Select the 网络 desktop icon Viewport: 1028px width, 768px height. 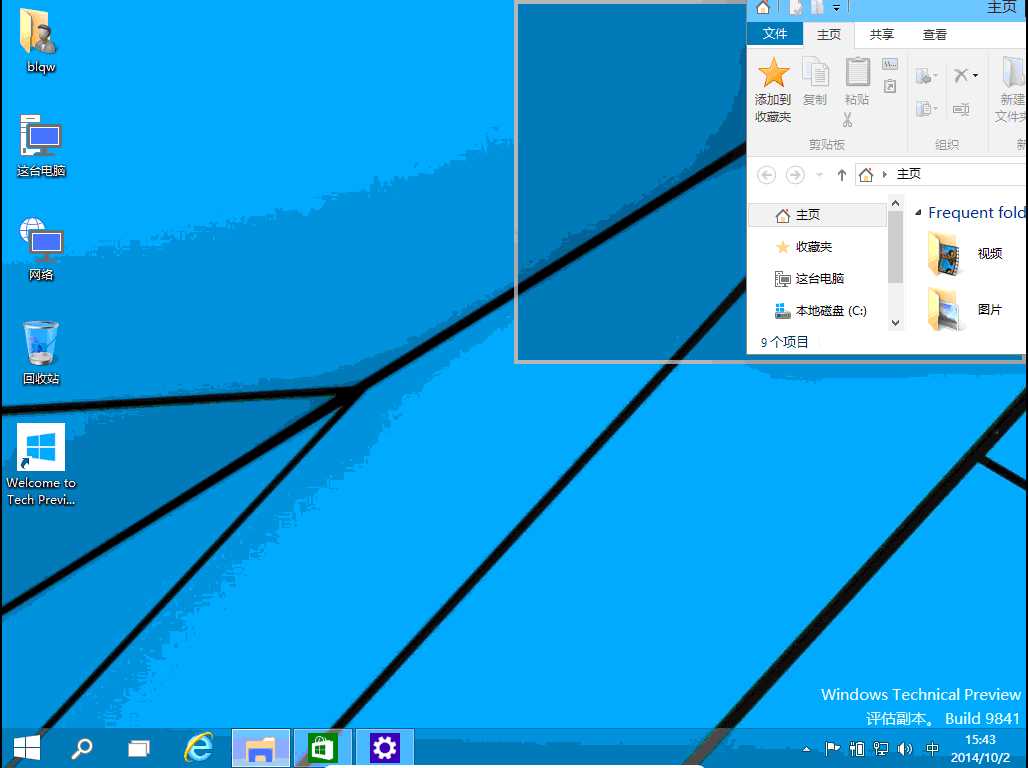[41, 249]
